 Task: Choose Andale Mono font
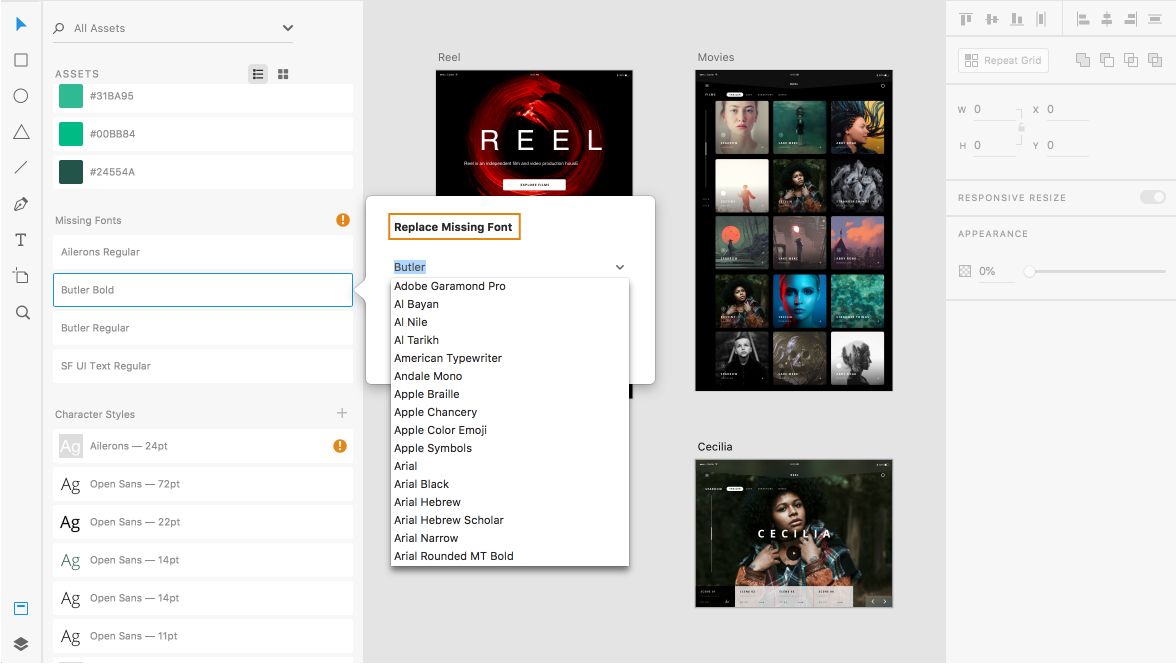[x=509, y=376]
